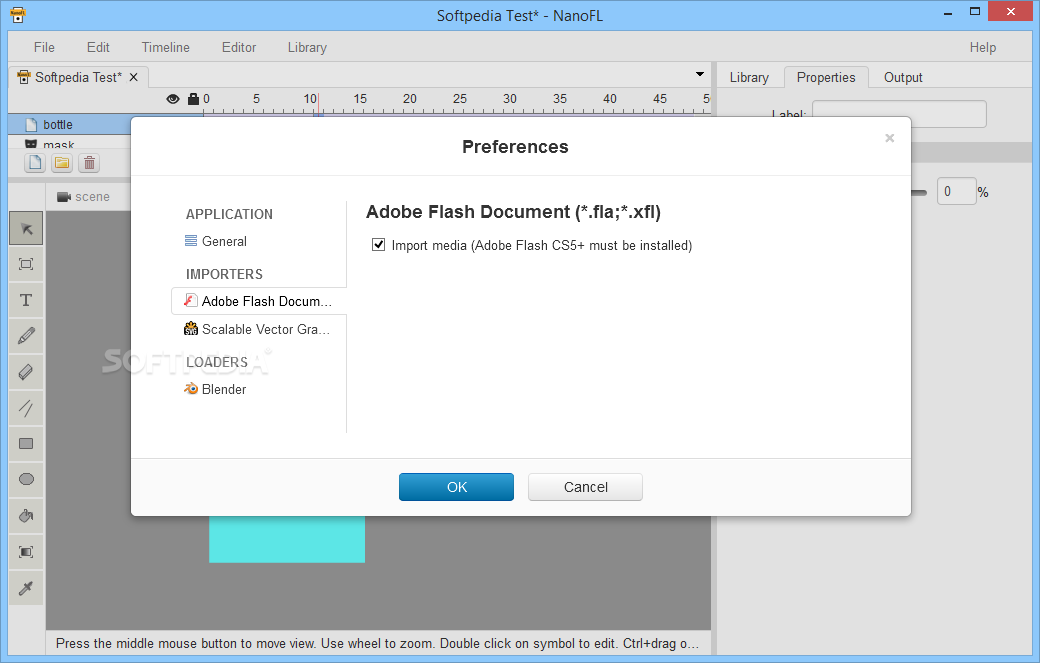
Task: Click the SVG importer icon
Action: point(191,329)
